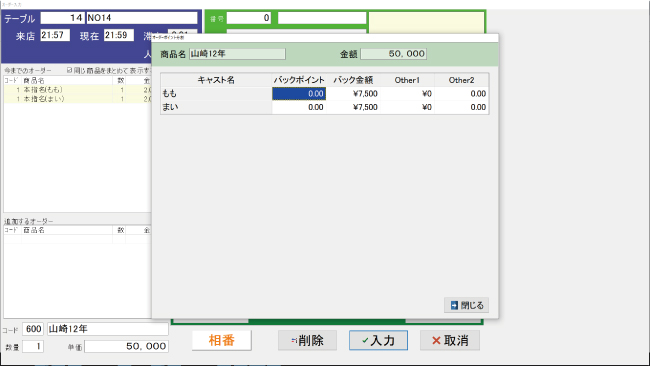Confirm the order with 入力 button
650x367 pixels.
click(x=378, y=340)
